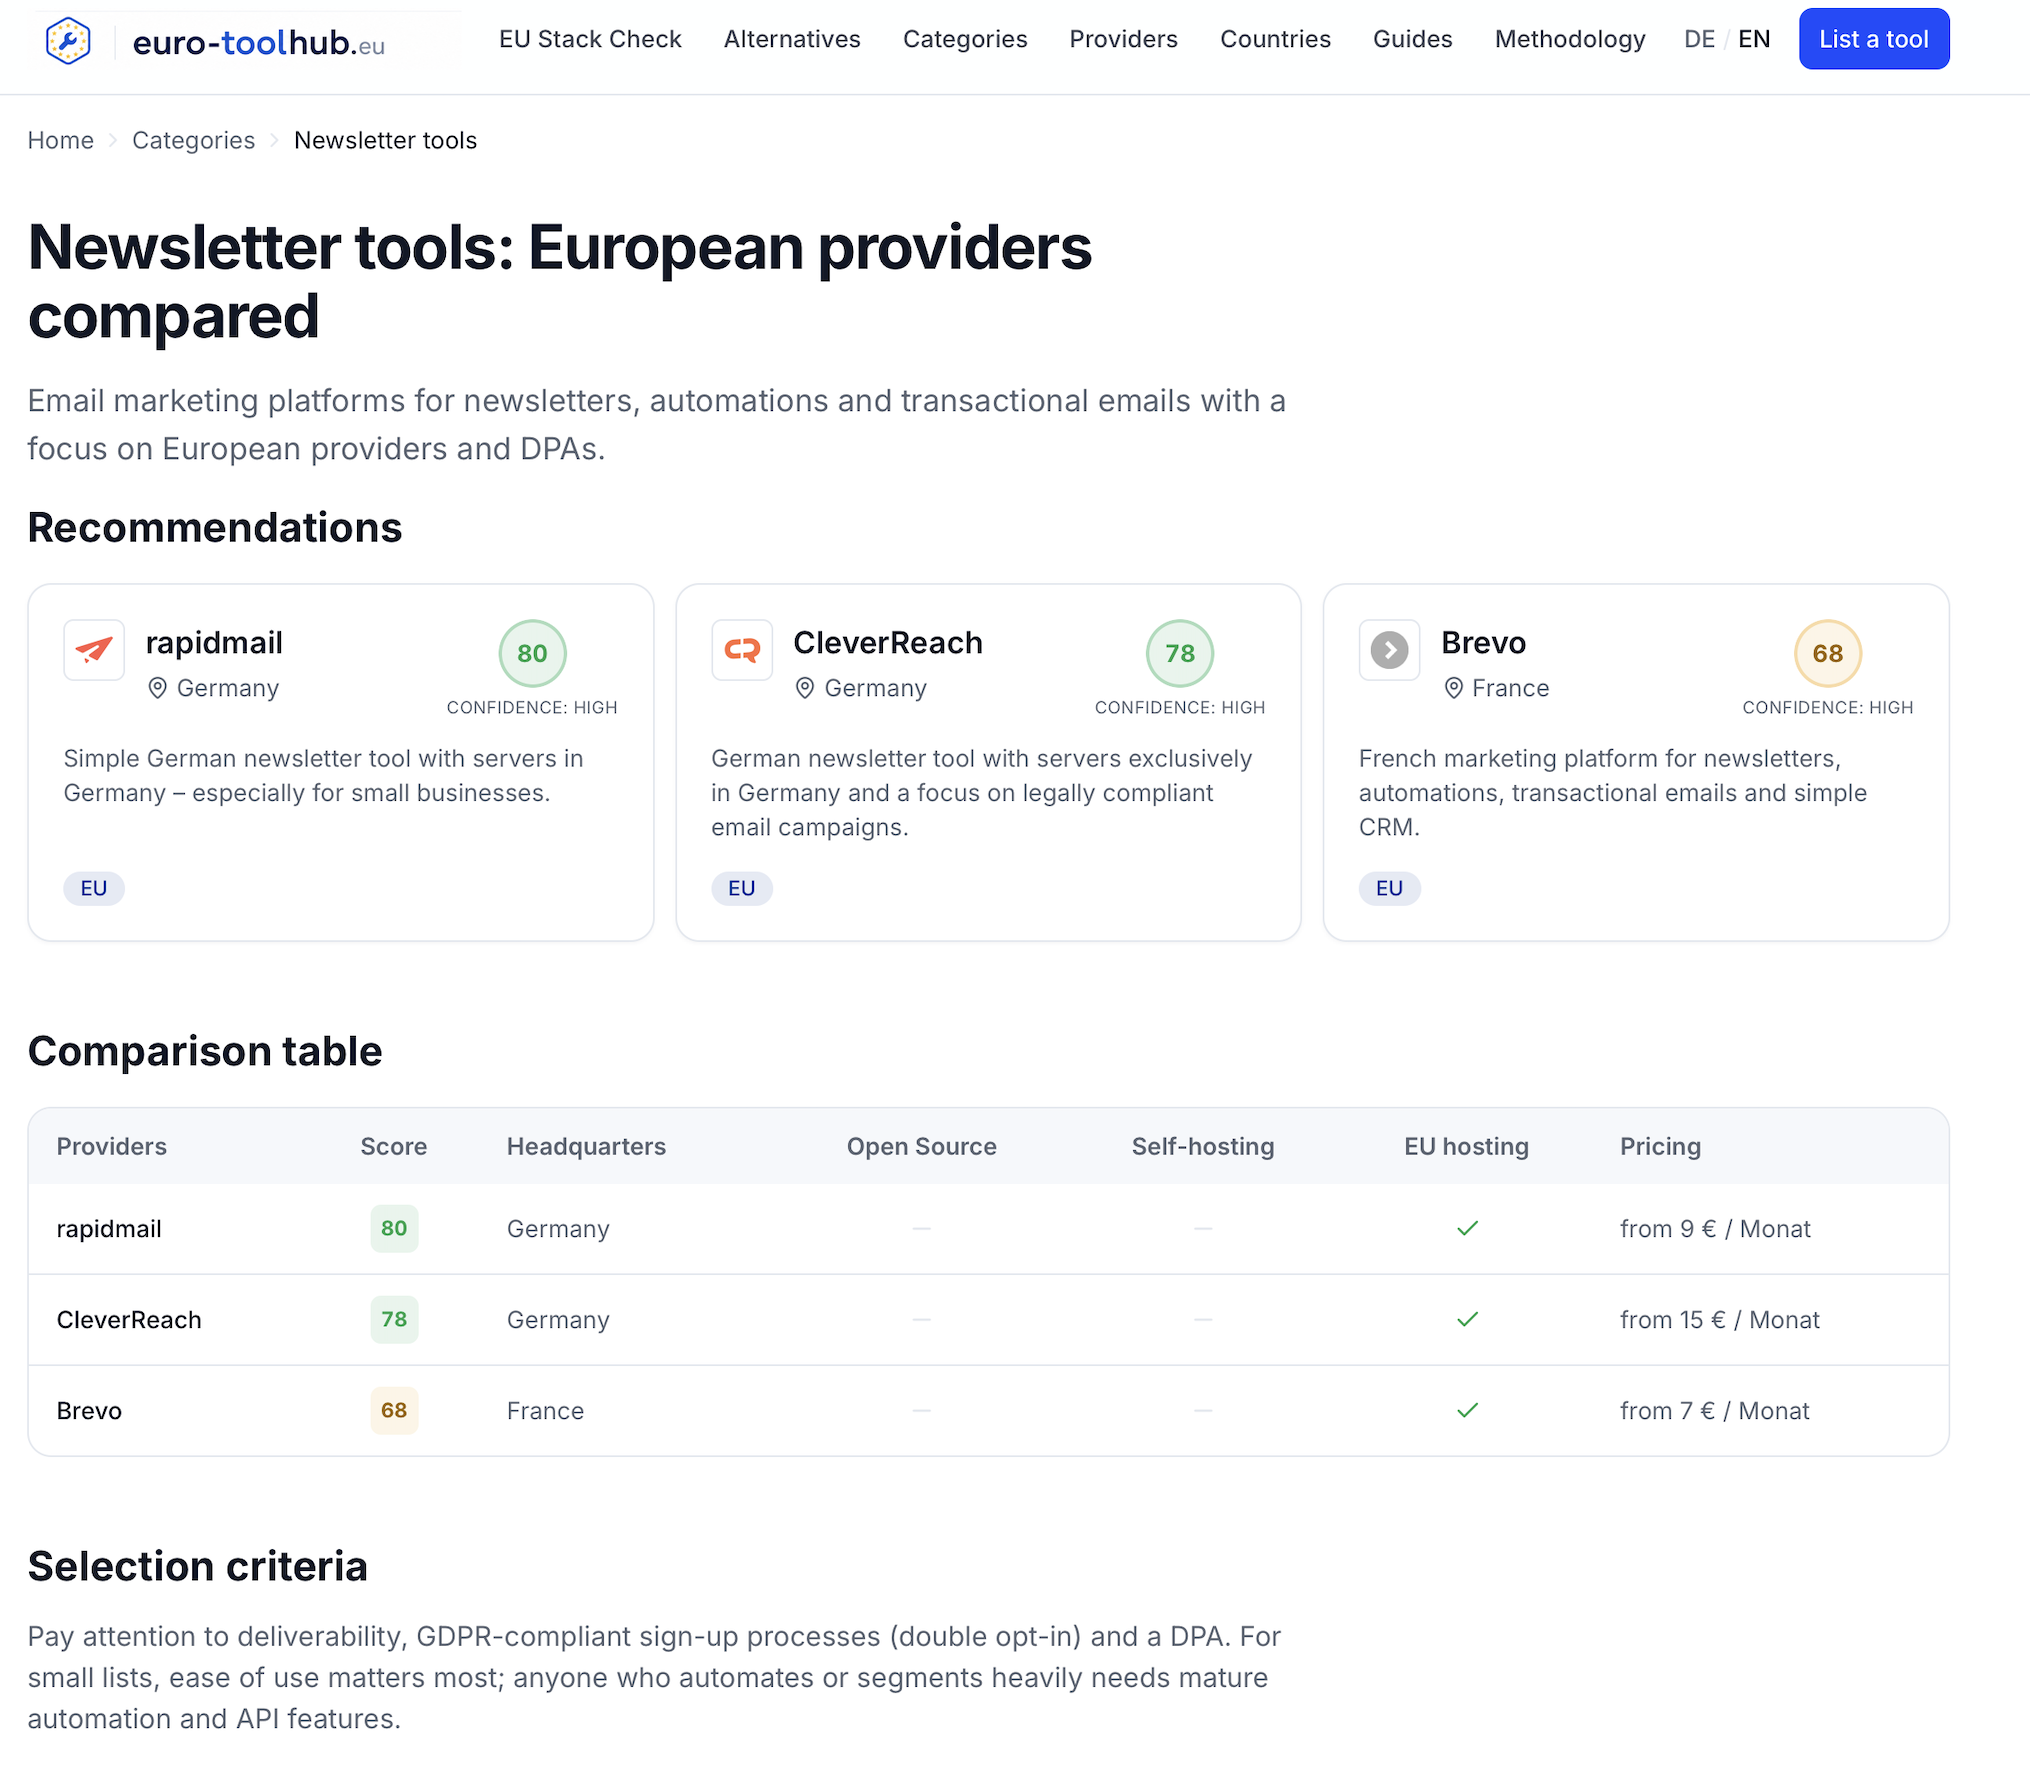Go to EU Stack Check page
Image resolution: width=2030 pixels, height=1792 pixels.
point(590,39)
